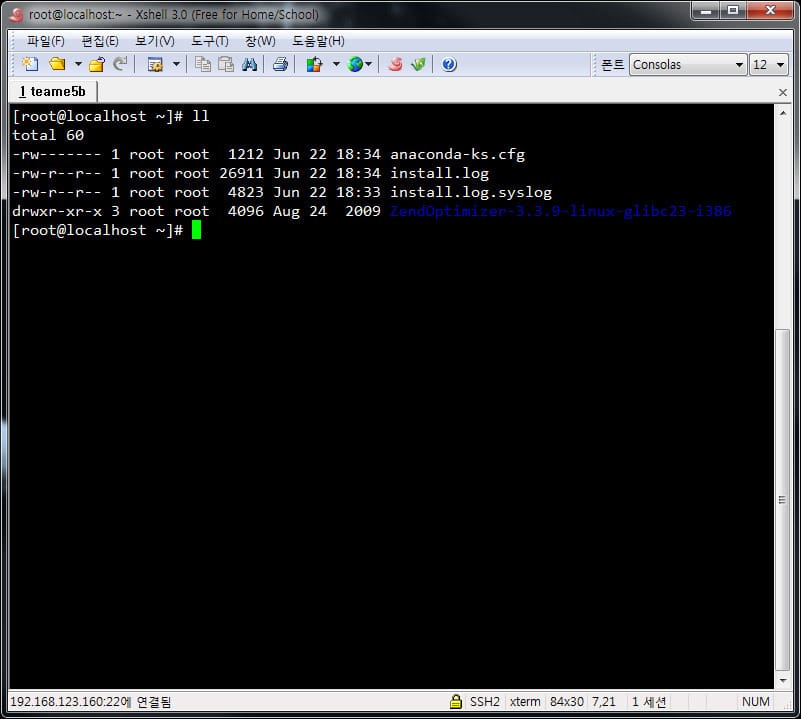Click the padlock icon in status bar
Viewport: 801px width, 719px height.
(x=456, y=702)
